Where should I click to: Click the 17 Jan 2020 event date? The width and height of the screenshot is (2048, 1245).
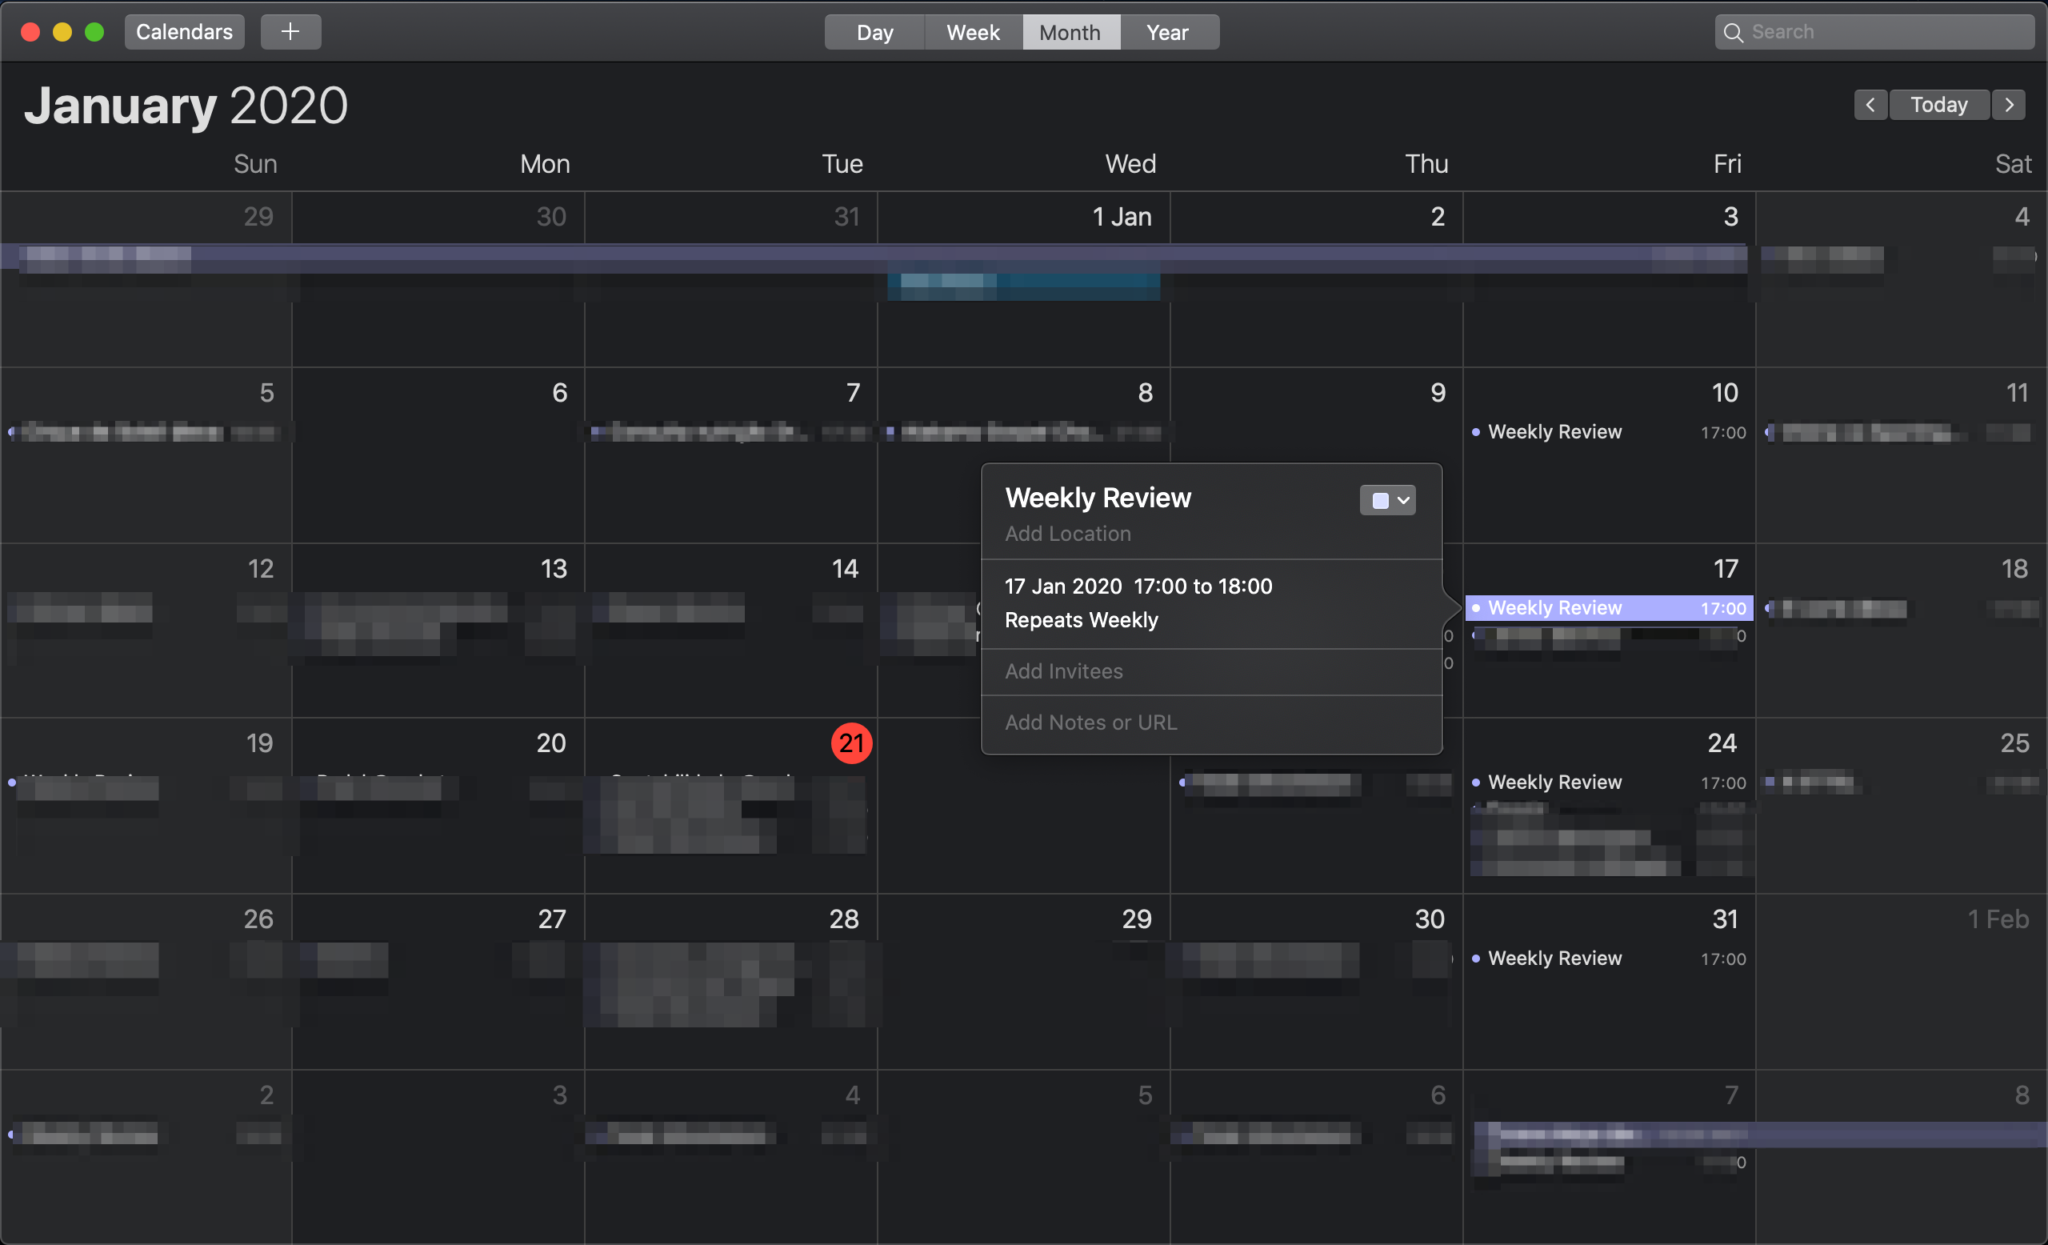(1063, 586)
